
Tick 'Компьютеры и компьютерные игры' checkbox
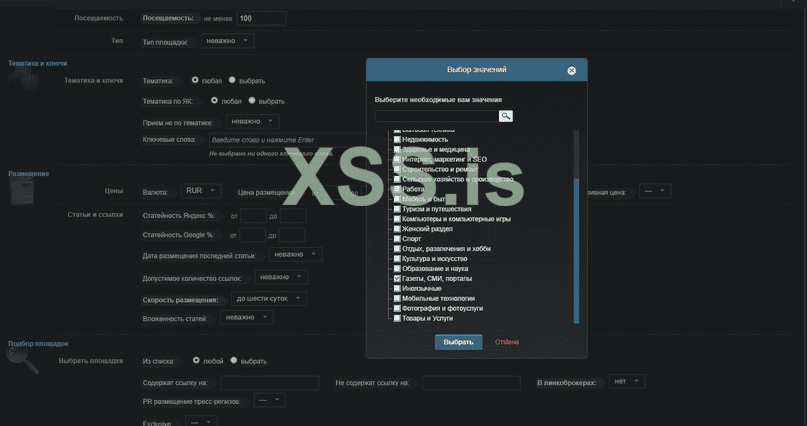(397, 219)
